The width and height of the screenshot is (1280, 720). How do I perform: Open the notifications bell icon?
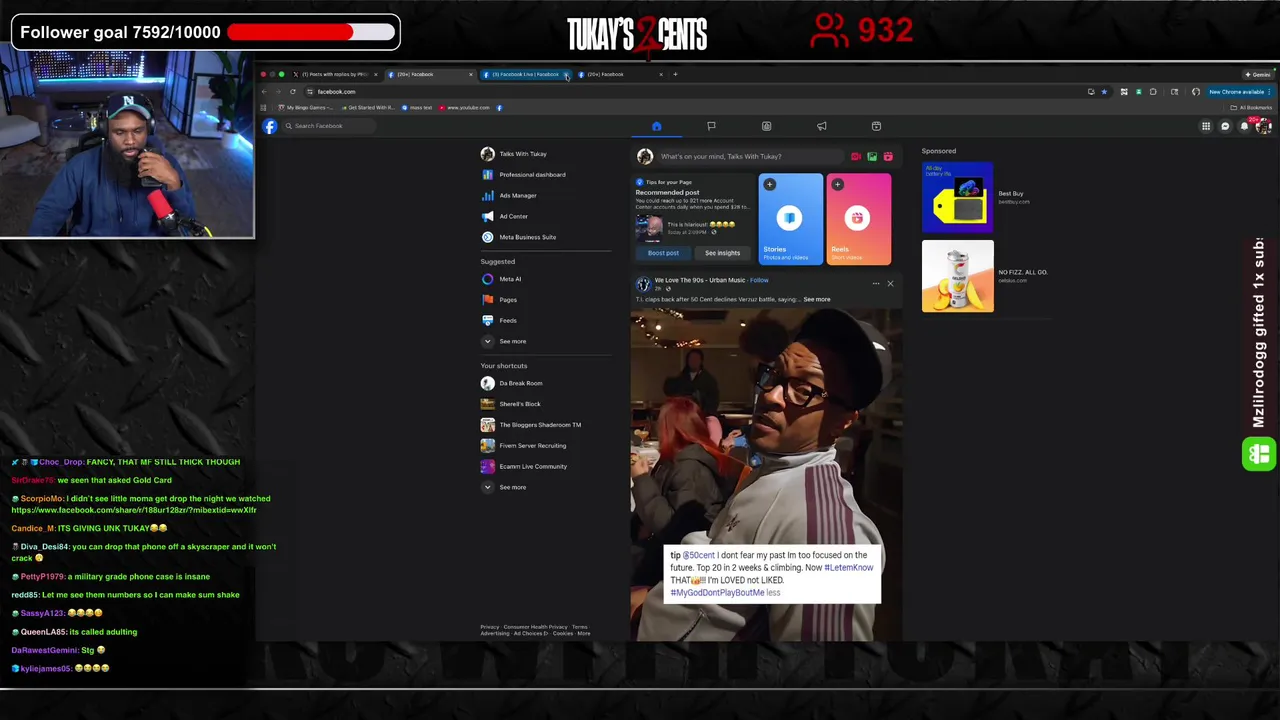1244,126
